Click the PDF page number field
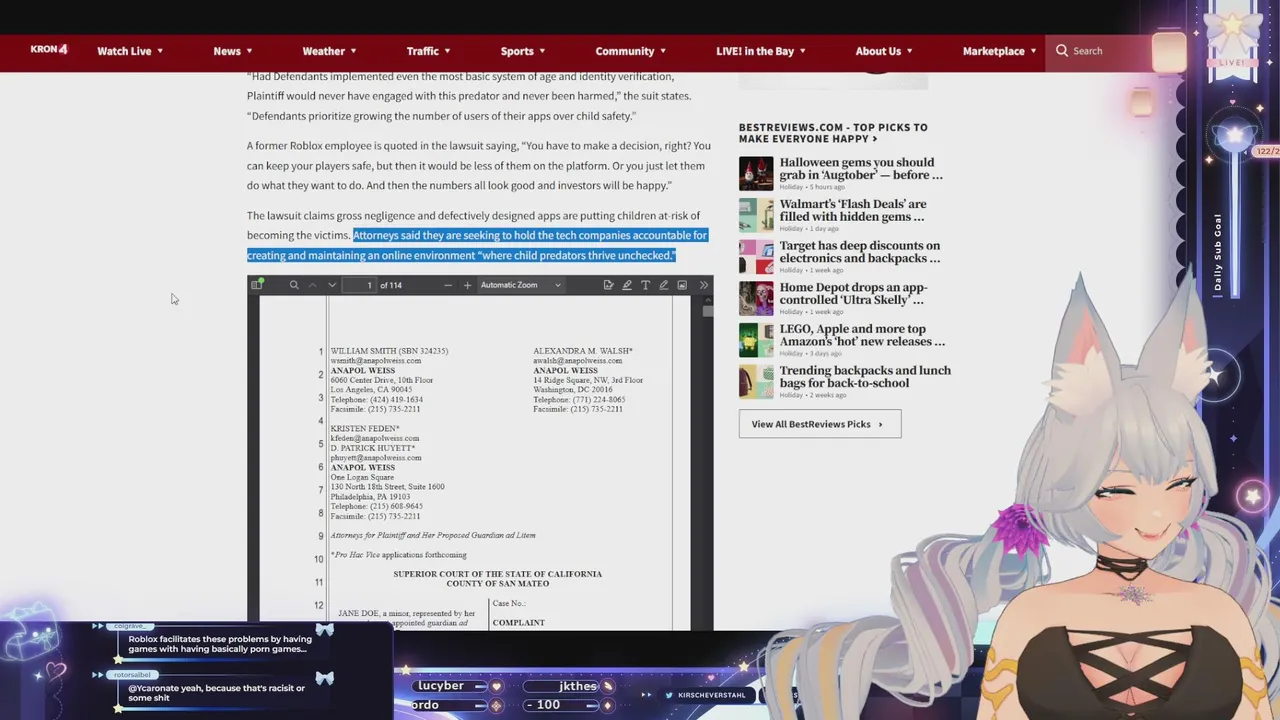This screenshot has height=720, width=1280. pos(359,285)
